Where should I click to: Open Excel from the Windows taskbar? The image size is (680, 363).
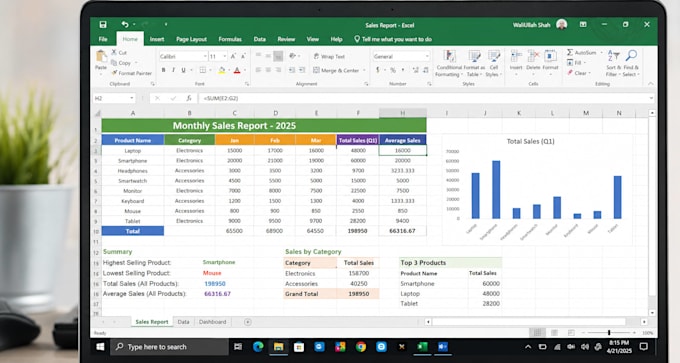pyautogui.click(x=422, y=347)
